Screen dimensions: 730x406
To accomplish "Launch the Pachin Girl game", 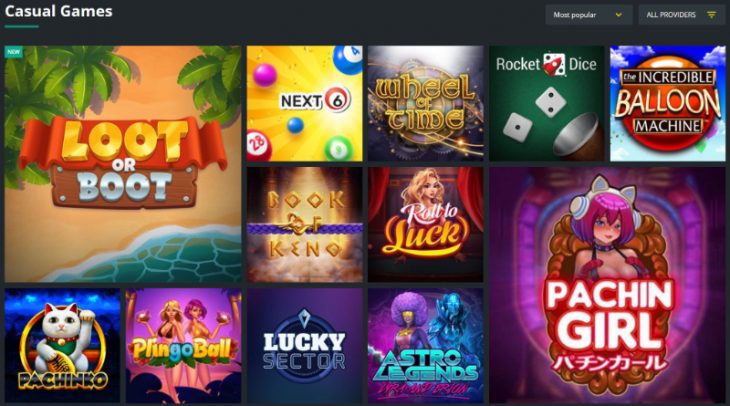I will click(x=607, y=285).
